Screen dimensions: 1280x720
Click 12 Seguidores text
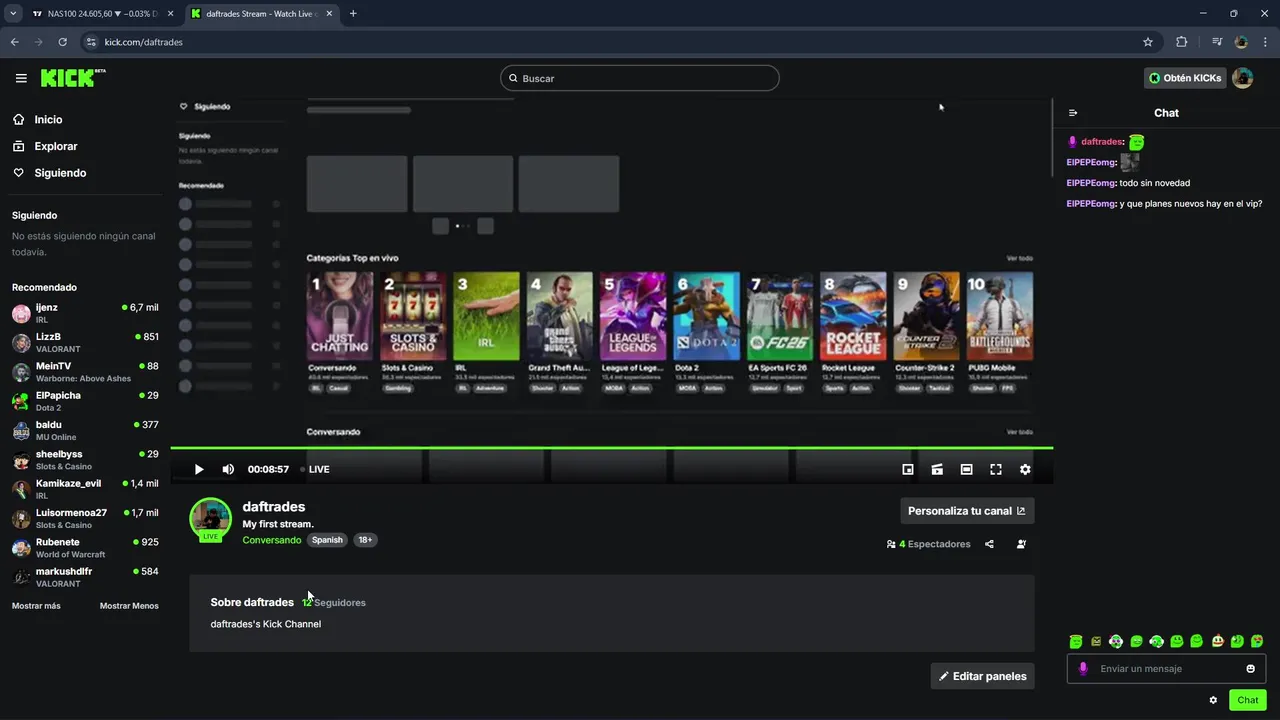click(334, 602)
